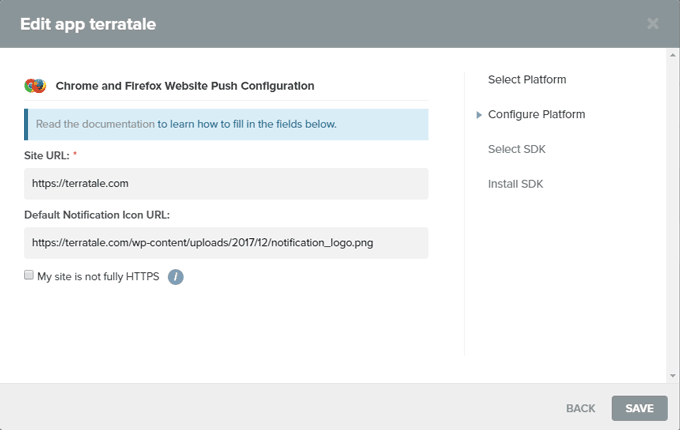Click the info icon beside HTTPS checkbox

point(176,277)
